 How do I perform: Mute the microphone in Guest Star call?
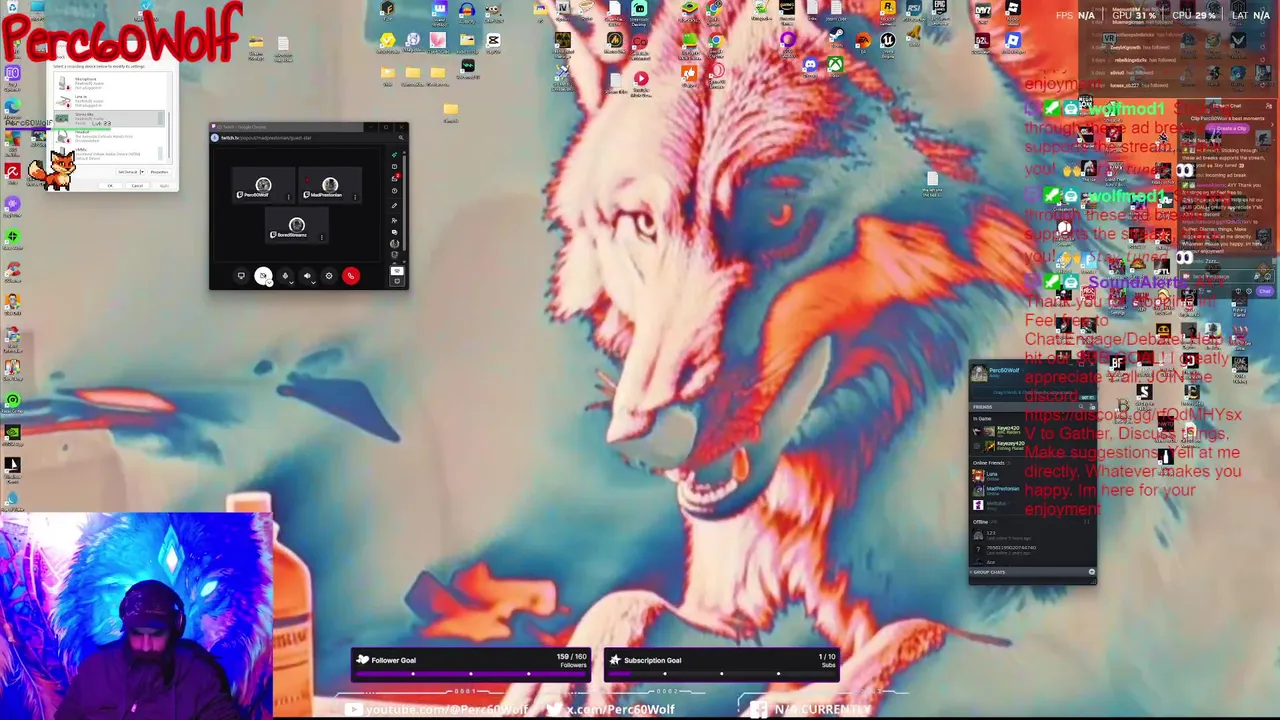pyautogui.click(x=285, y=276)
